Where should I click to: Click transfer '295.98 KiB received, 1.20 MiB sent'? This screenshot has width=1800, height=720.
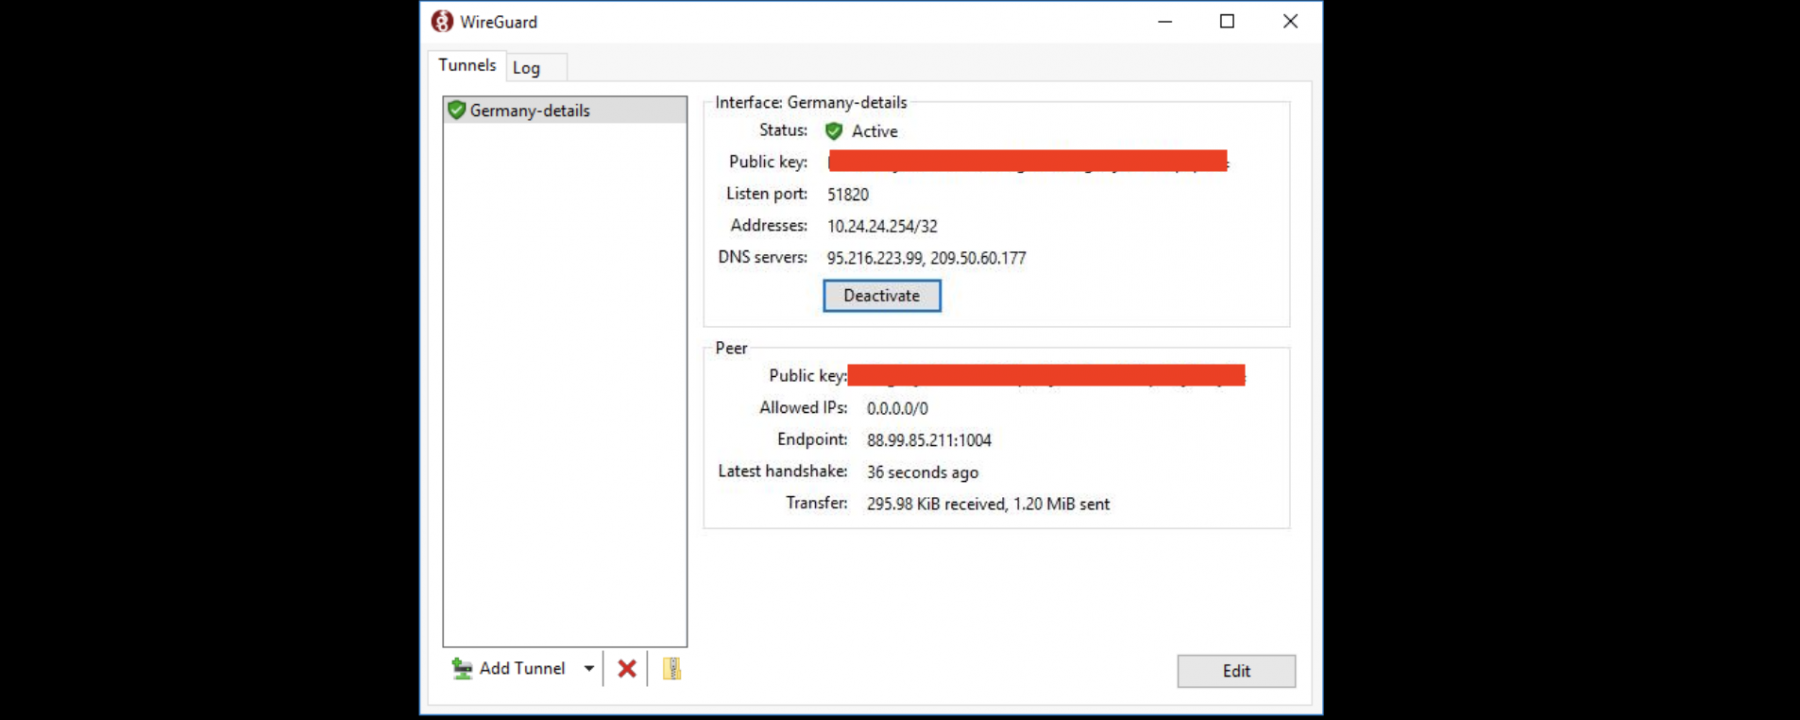988,504
